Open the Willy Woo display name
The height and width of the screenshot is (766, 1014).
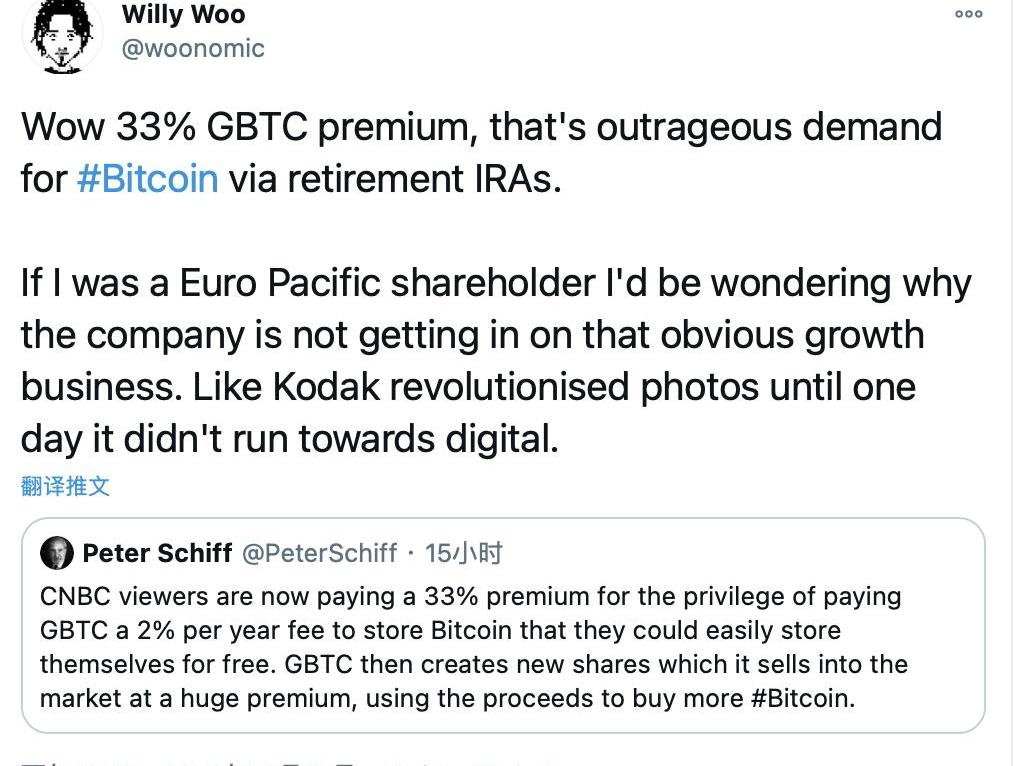183,14
